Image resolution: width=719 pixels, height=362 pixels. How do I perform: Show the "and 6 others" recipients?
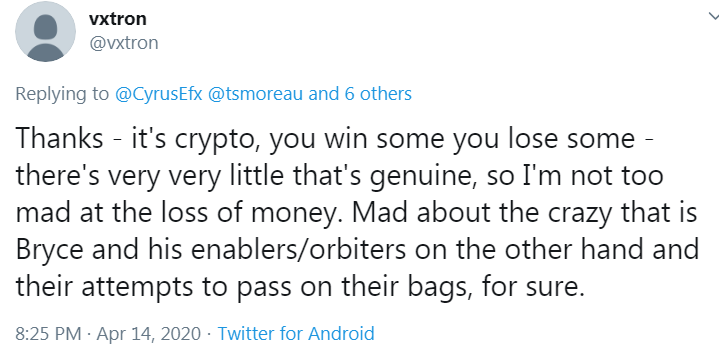pos(360,94)
